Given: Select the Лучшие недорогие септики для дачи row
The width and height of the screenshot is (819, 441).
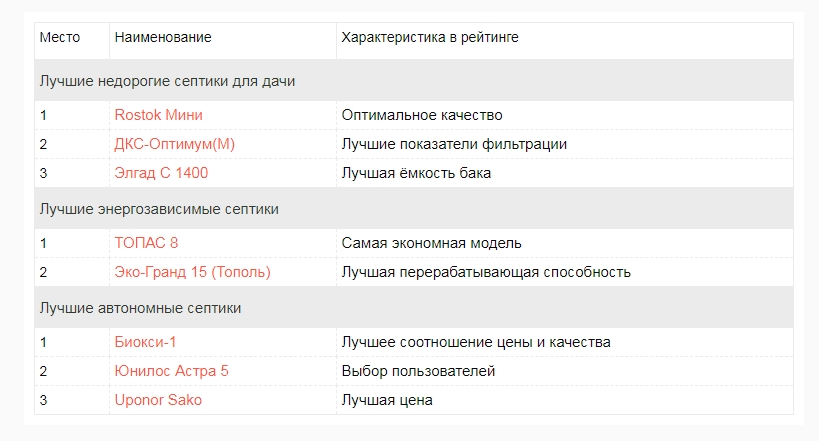Looking at the screenshot, I should pos(167,80).
